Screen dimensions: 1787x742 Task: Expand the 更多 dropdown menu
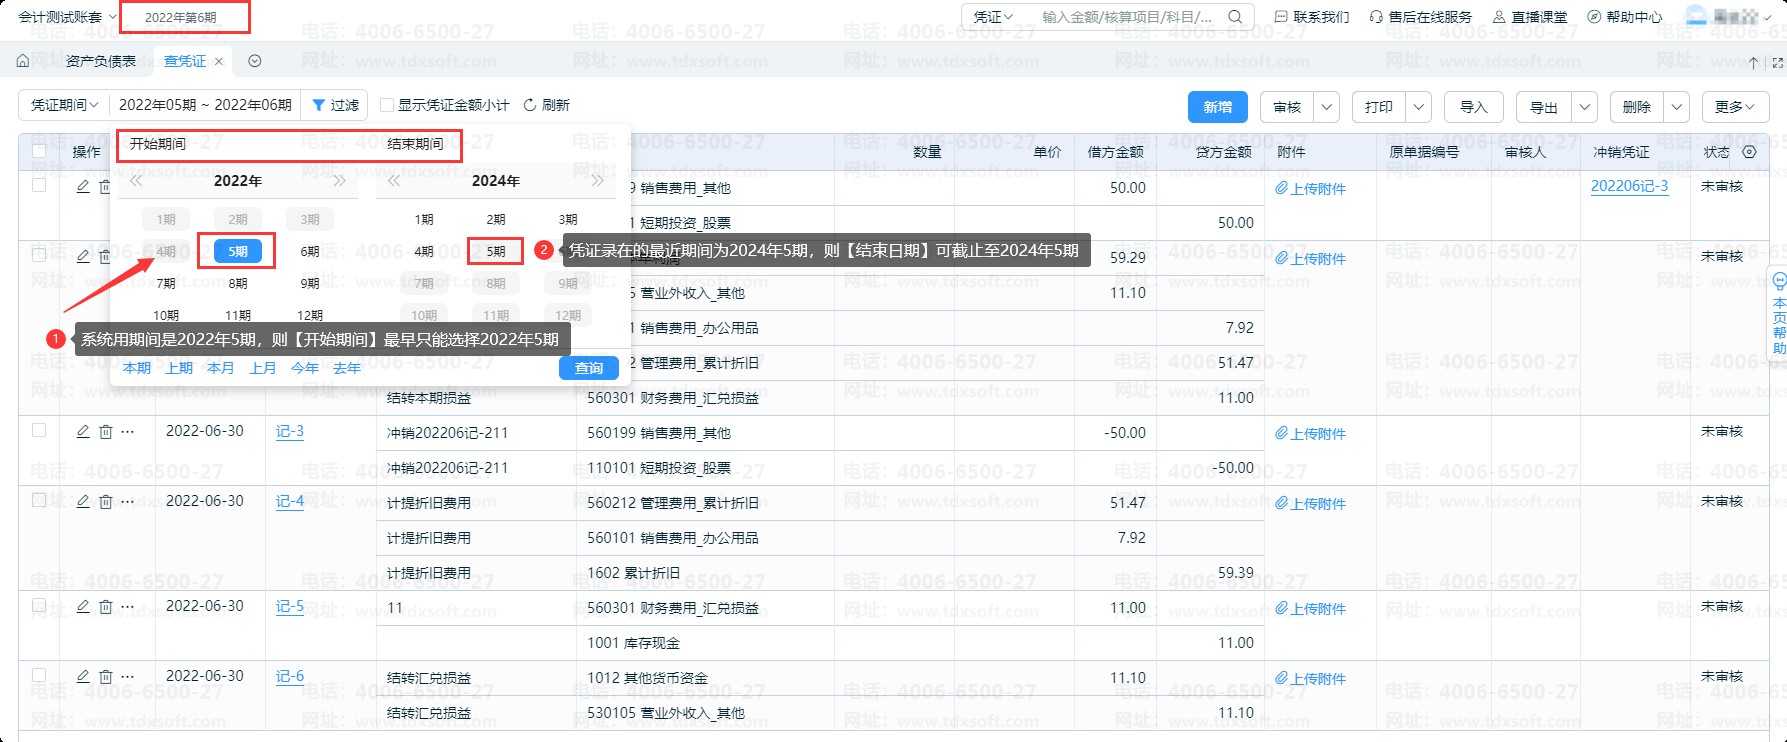click(x=1735, y=107)
